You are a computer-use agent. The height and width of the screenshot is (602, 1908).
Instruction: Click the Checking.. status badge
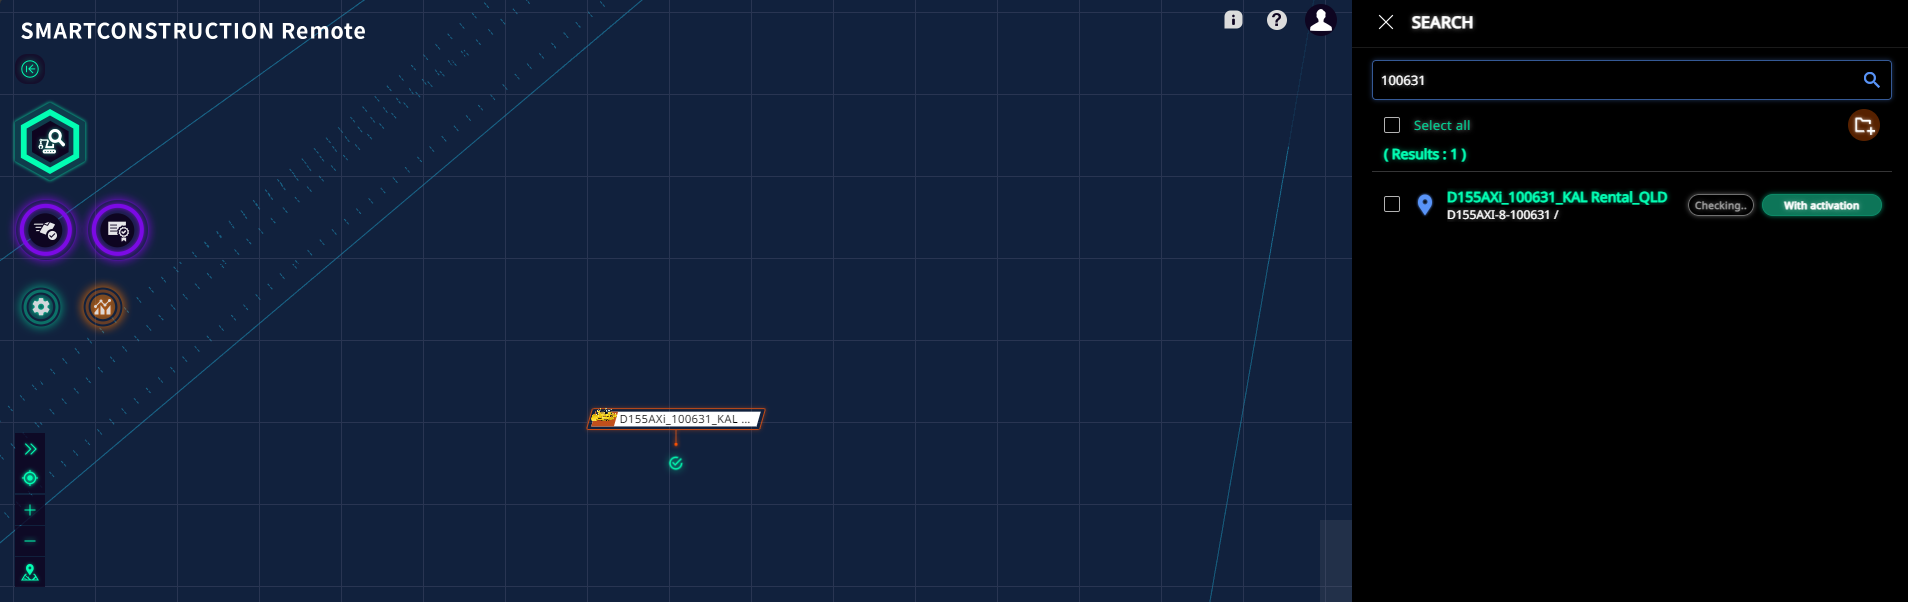point(1721,205)
